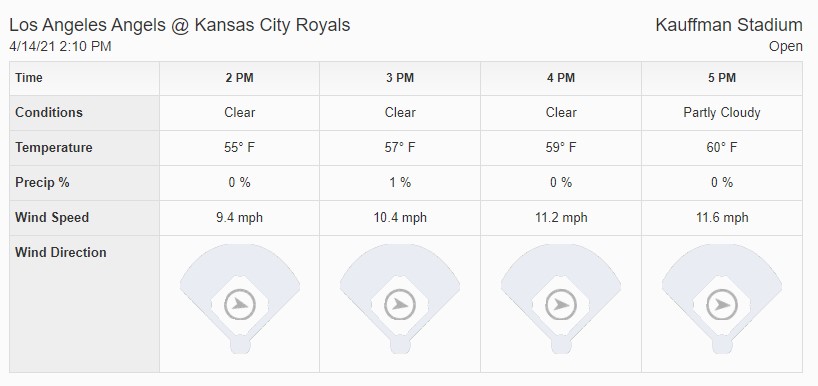Viewport: 818px width, 386px height.
Task: Click the 3 PM wind direction arrow icon
Action: click(x=400, y=305)
